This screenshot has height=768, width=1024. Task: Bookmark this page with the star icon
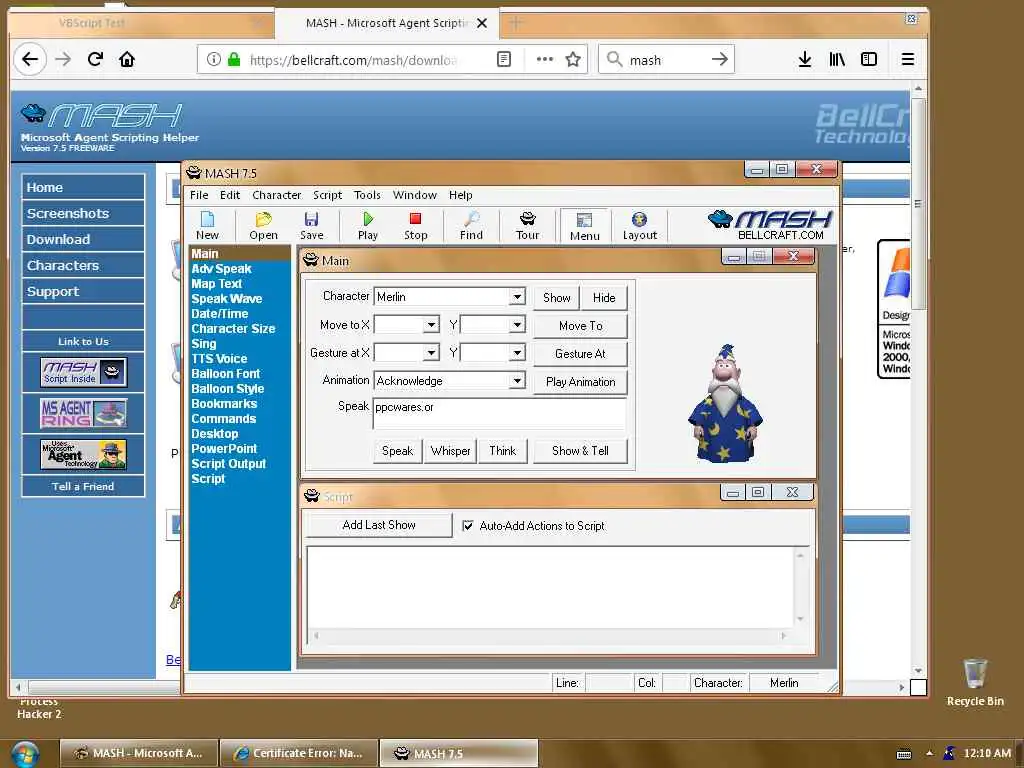click(573, 59)
